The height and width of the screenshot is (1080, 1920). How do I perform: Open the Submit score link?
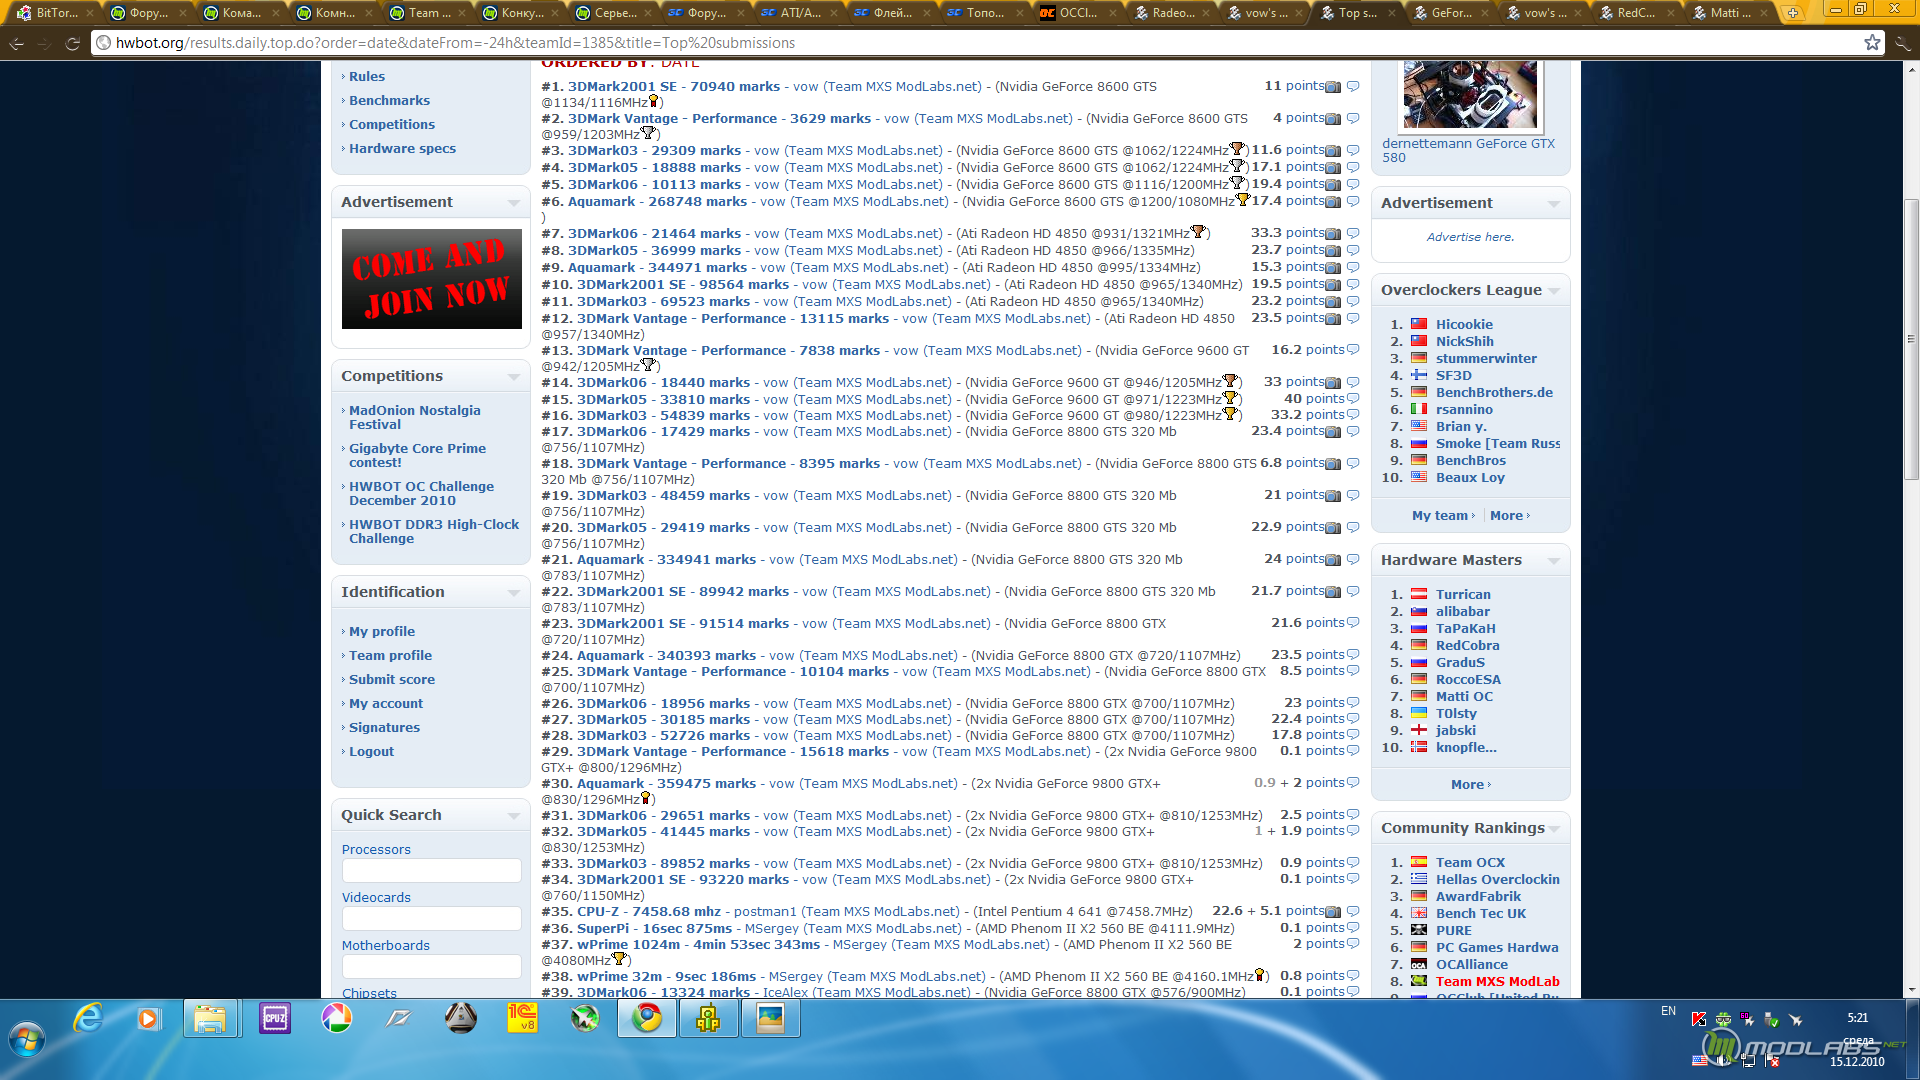pyautogui.click(x=391, y=680)
